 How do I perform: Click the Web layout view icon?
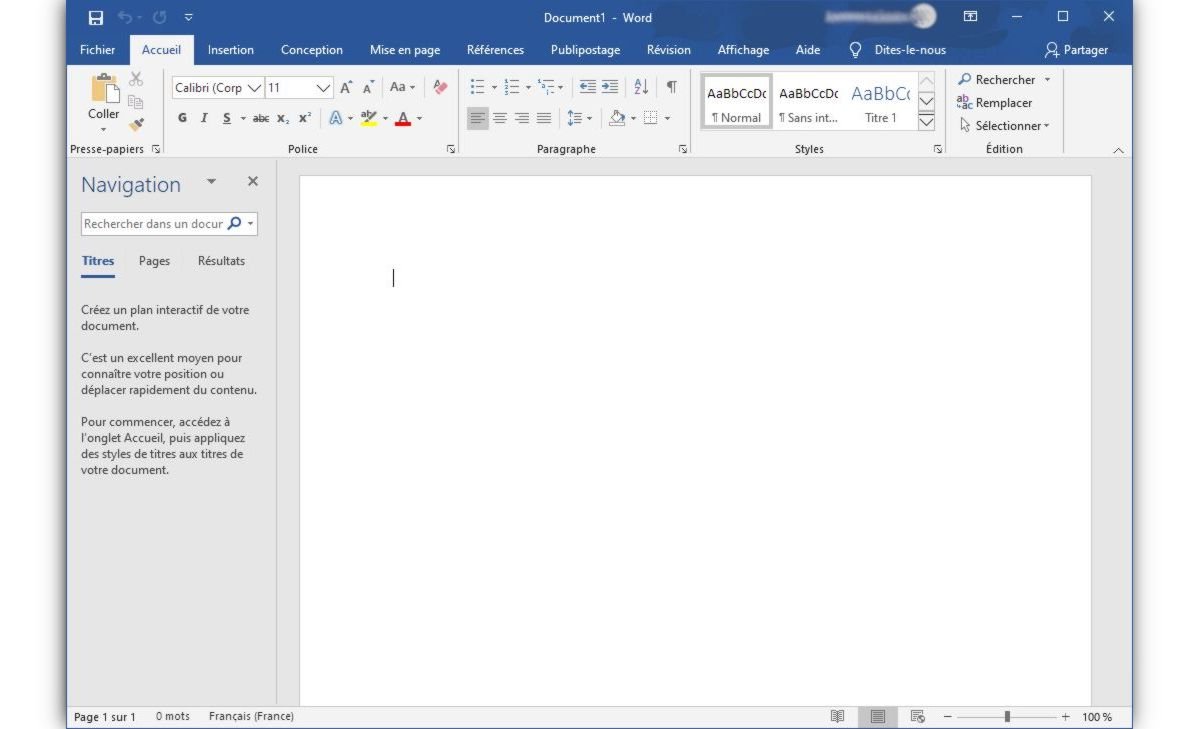tap(917, 716)
